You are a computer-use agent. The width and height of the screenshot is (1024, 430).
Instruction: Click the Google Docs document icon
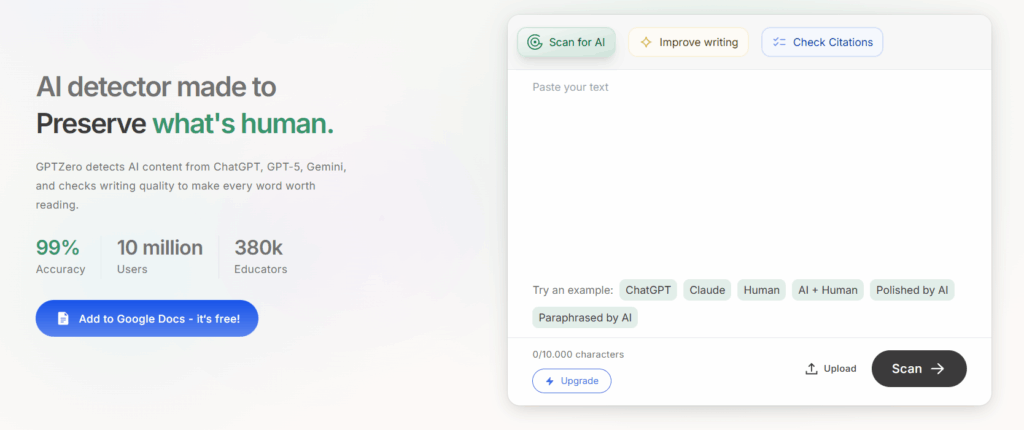[x=63, y=319]
